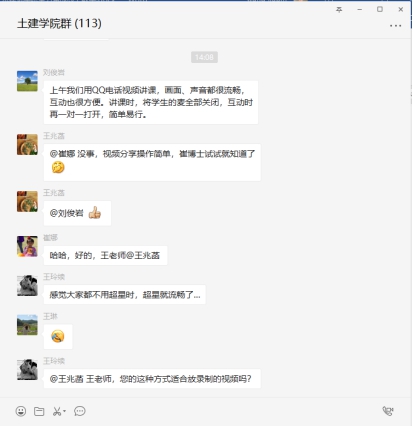This screenshot has height=427, width=413.
Task: Toggle the pin window on top icon
Action: pos(339,10)
